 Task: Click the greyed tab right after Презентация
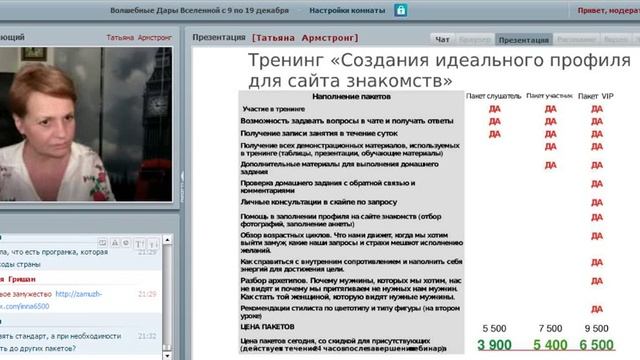(x=576, y=40)
